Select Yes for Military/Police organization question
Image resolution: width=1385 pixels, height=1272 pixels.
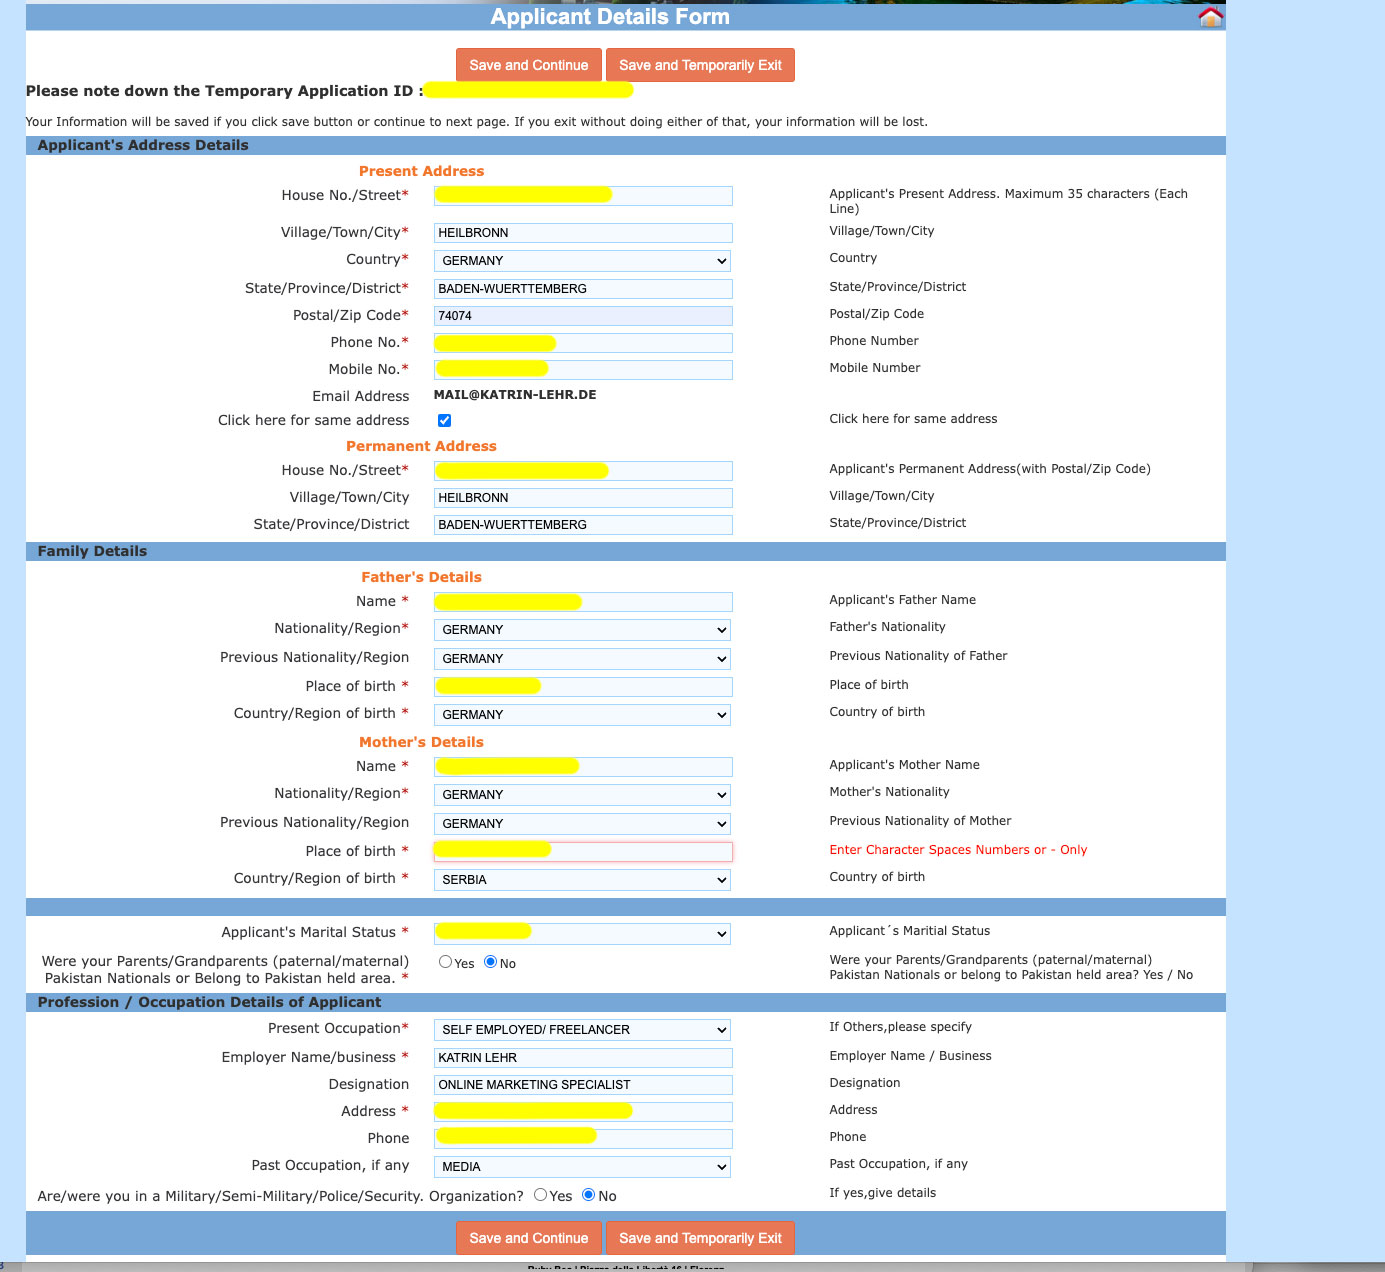[x=540, y=1195]
